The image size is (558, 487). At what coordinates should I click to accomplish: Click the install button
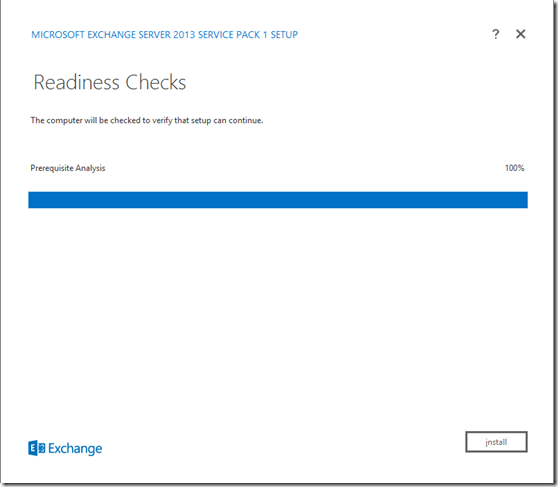(496, 442)
